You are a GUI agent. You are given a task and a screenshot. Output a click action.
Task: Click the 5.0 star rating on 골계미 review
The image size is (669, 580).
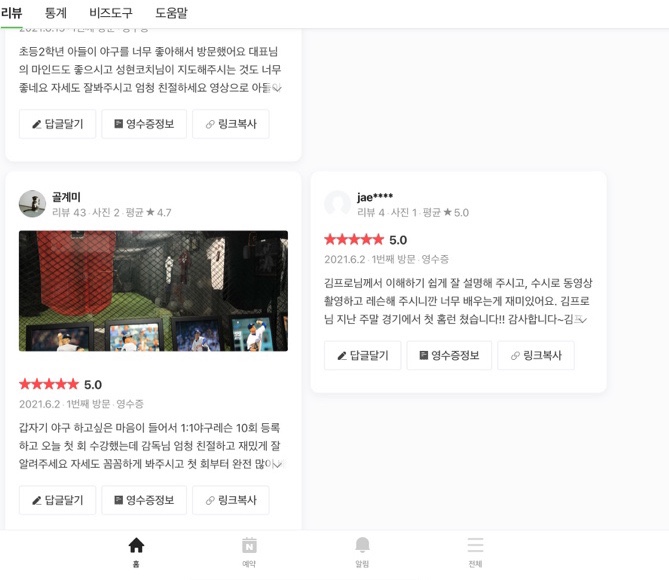point(61,385)
